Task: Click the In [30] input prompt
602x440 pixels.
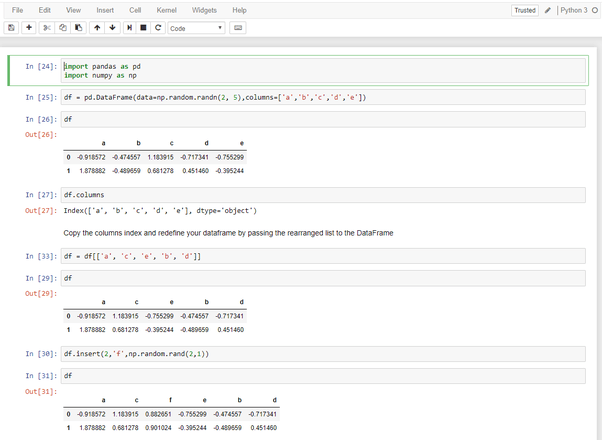Action: pyautogui.click(x=41, y=354)
